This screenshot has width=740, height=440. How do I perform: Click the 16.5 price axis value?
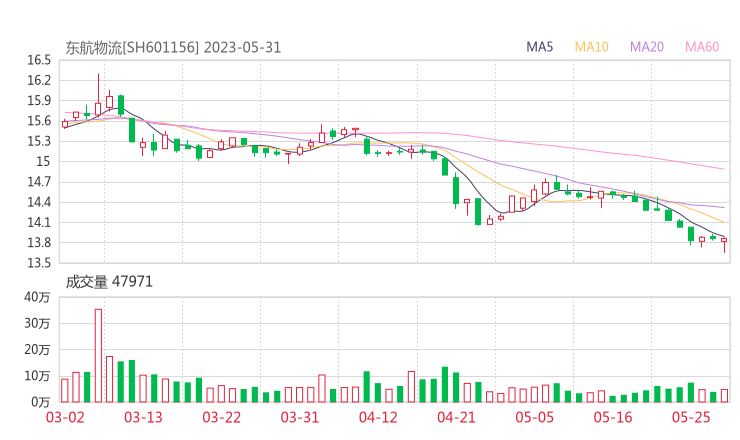click(x=39, y=60)
